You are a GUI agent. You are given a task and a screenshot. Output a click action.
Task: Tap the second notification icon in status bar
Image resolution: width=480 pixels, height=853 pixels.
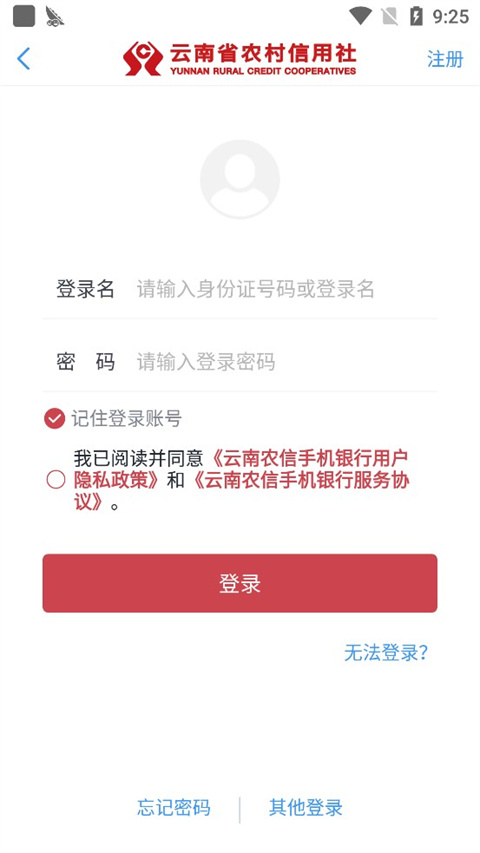point(54,16)
